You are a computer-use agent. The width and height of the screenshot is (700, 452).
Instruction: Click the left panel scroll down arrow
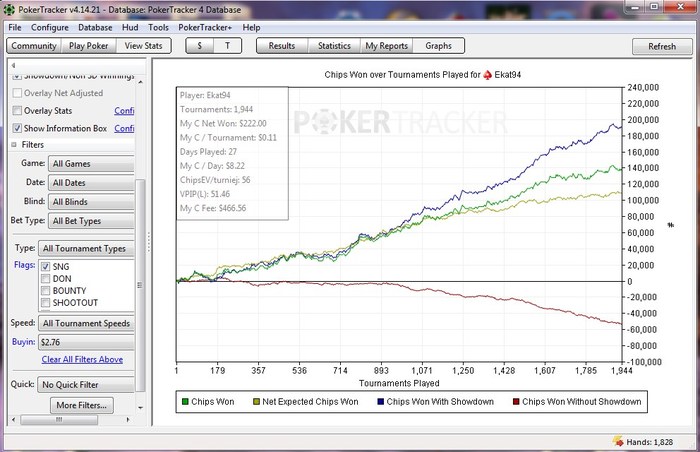click(140, 407)
